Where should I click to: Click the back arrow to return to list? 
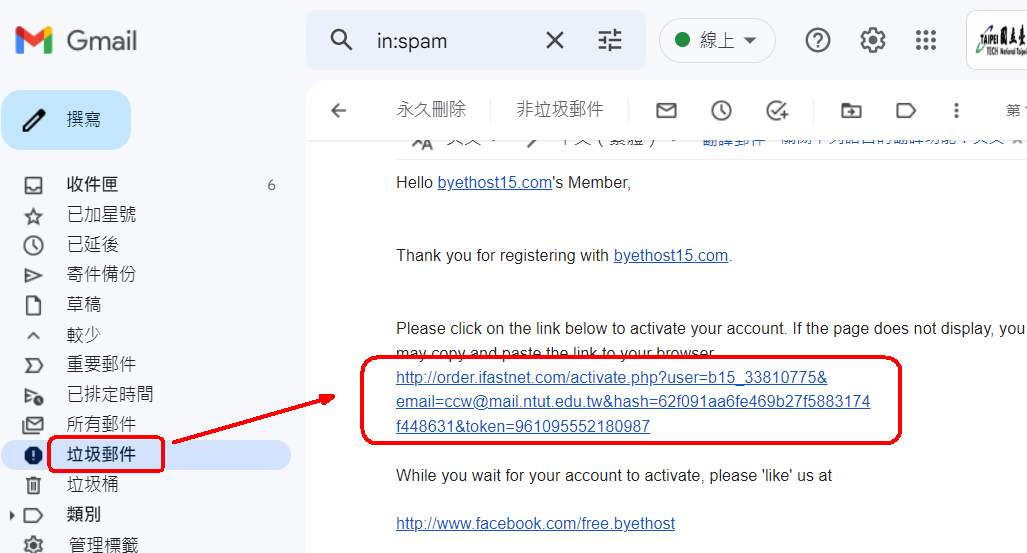tap(339, 111)
